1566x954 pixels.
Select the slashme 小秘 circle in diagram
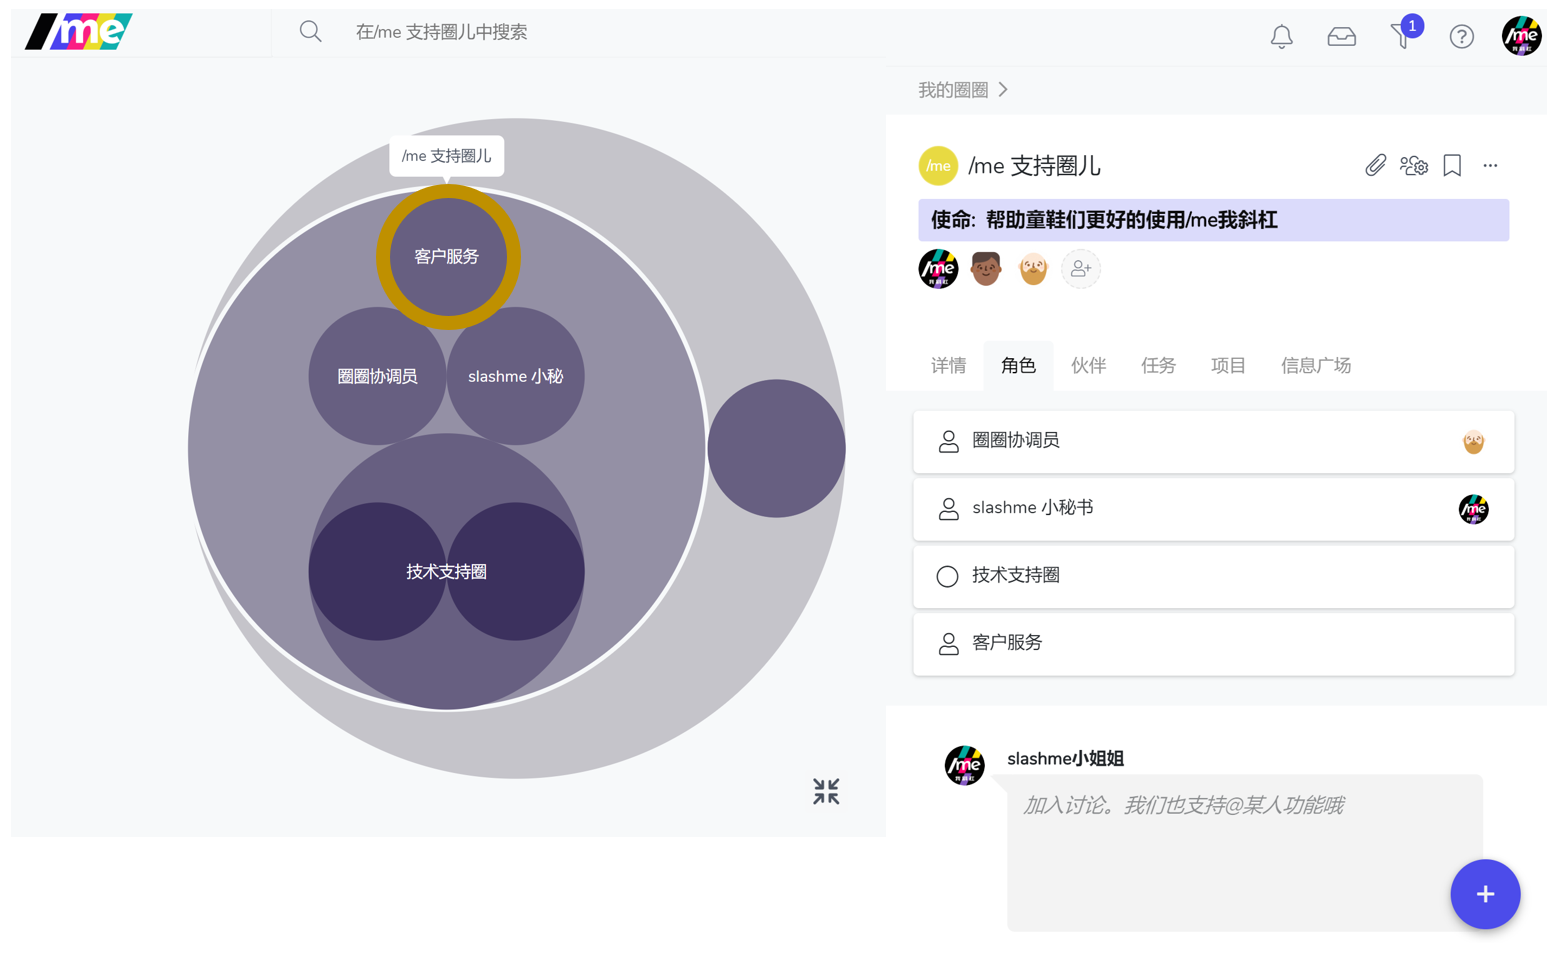coord(515,376)
